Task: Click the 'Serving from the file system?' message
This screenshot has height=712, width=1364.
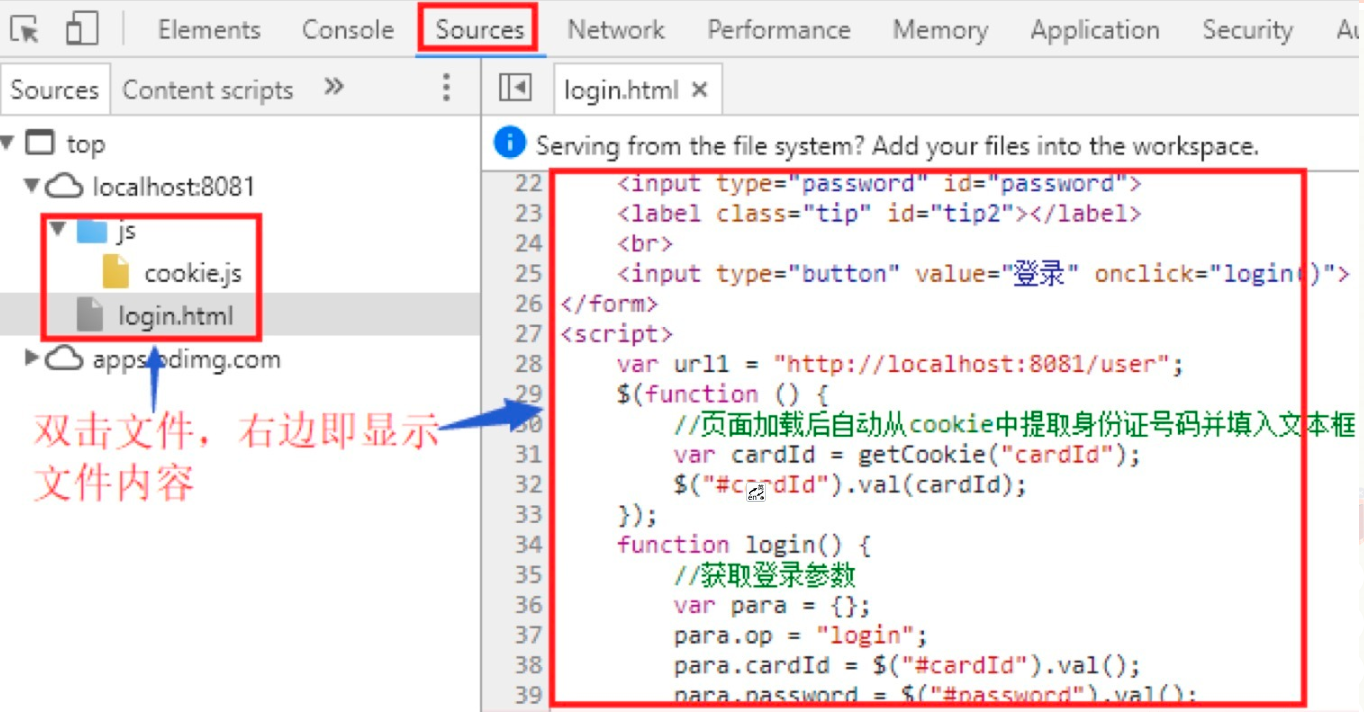Action: [x=897, y=146]
